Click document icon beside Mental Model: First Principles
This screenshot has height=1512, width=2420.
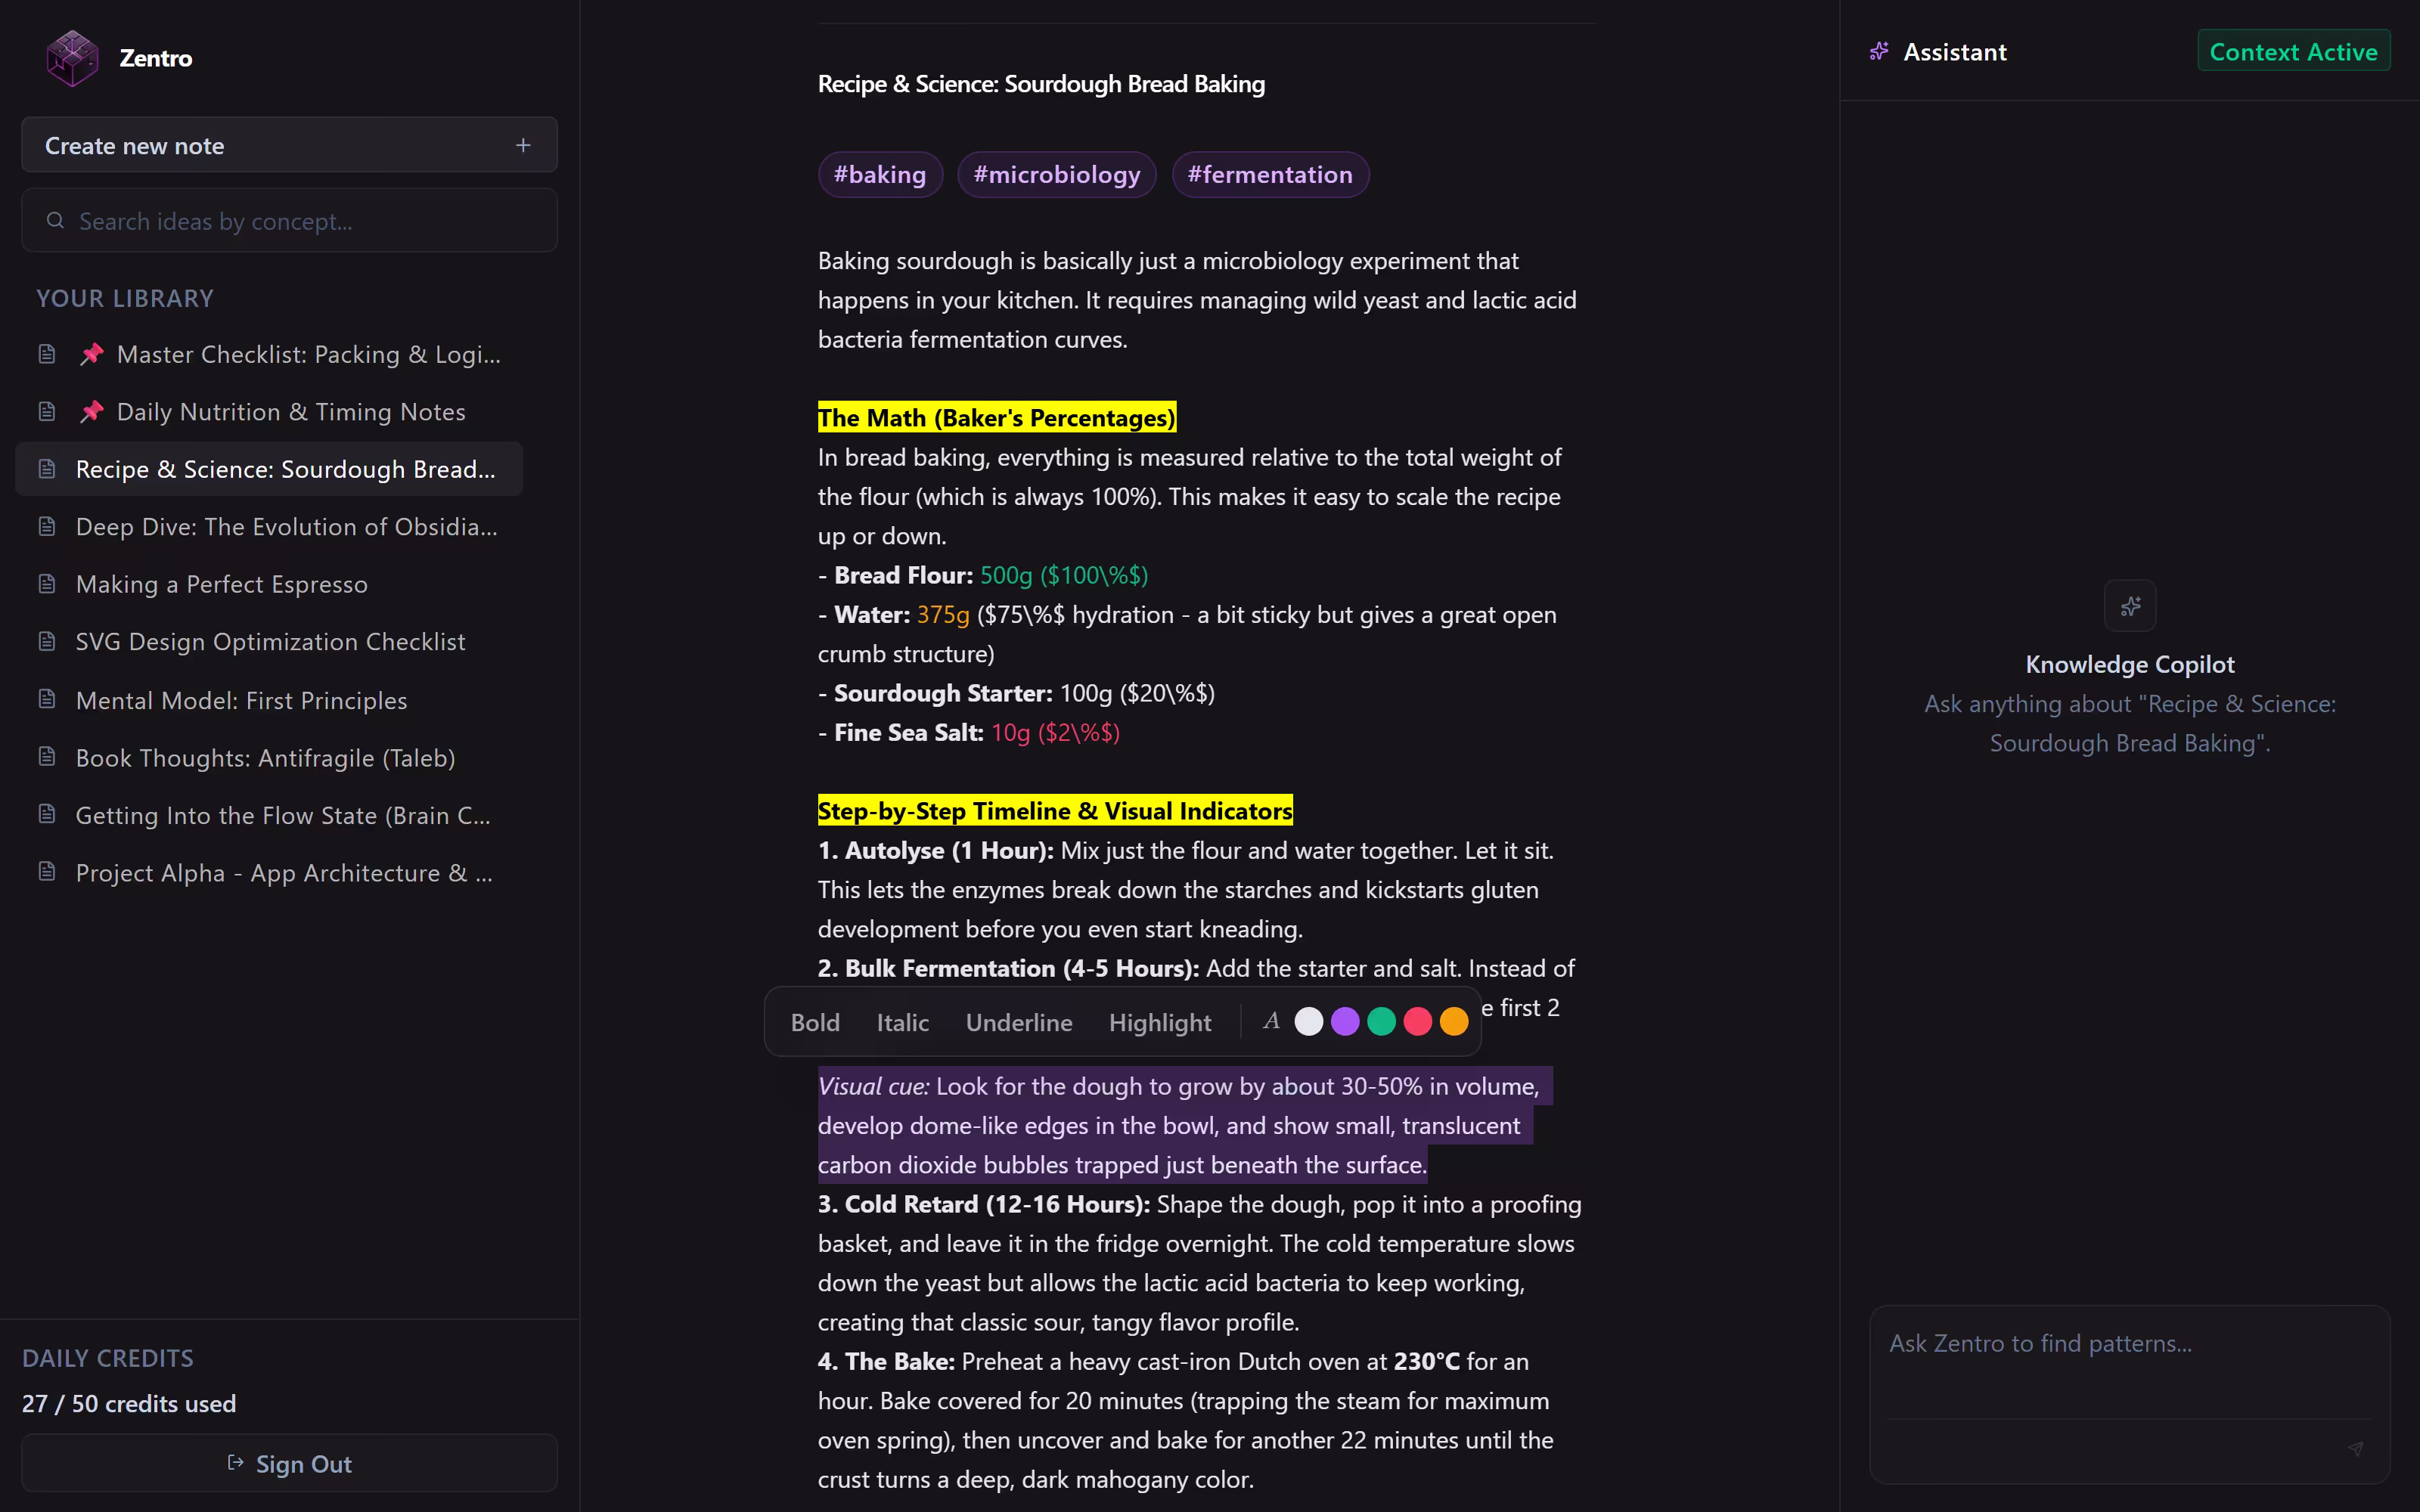point(47,699)
